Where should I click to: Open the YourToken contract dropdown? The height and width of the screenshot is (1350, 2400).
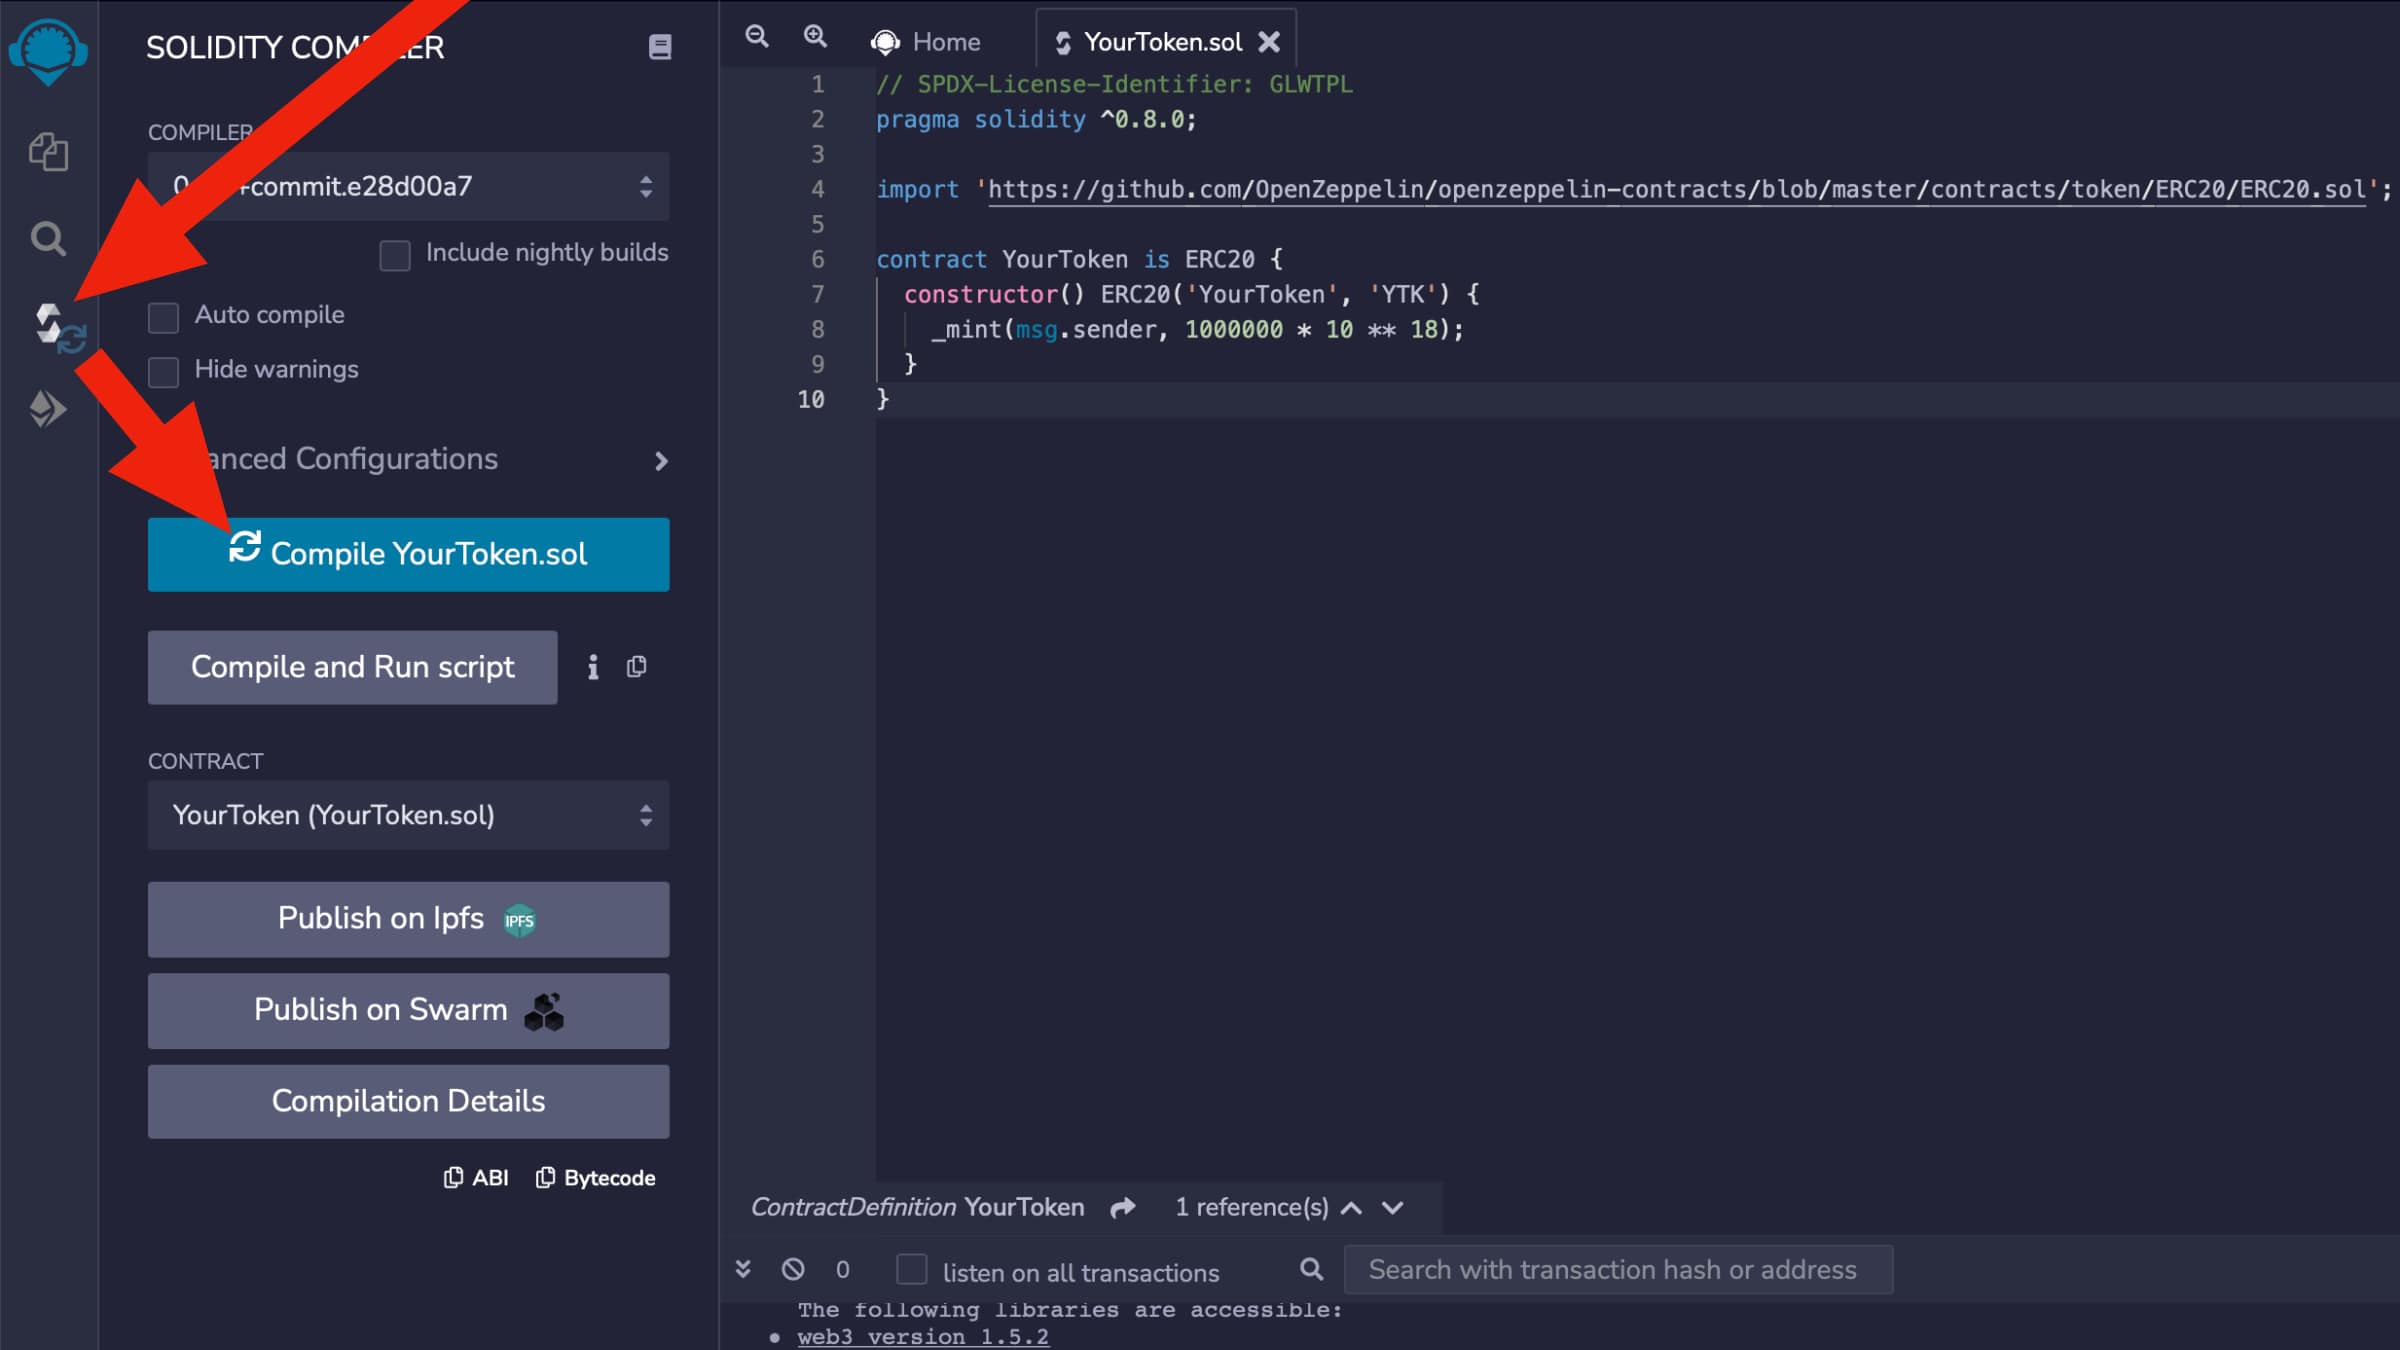408,815
